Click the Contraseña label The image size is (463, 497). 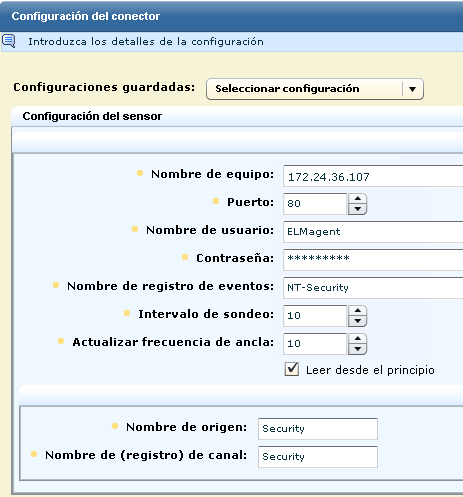(x=235, y=258)
